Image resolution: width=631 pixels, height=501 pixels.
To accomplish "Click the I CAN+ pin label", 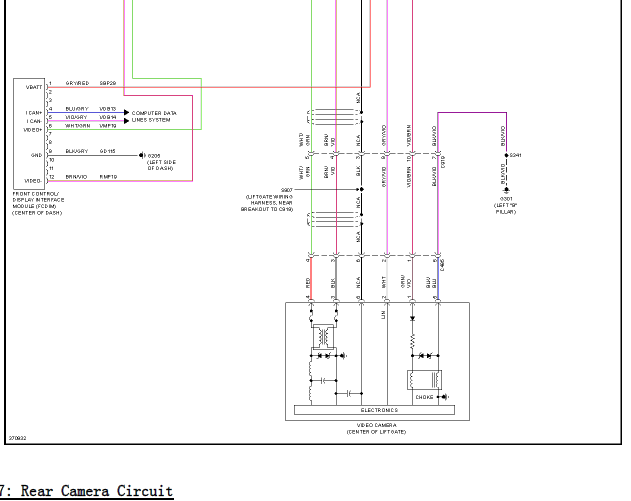I will coord(34,113).
